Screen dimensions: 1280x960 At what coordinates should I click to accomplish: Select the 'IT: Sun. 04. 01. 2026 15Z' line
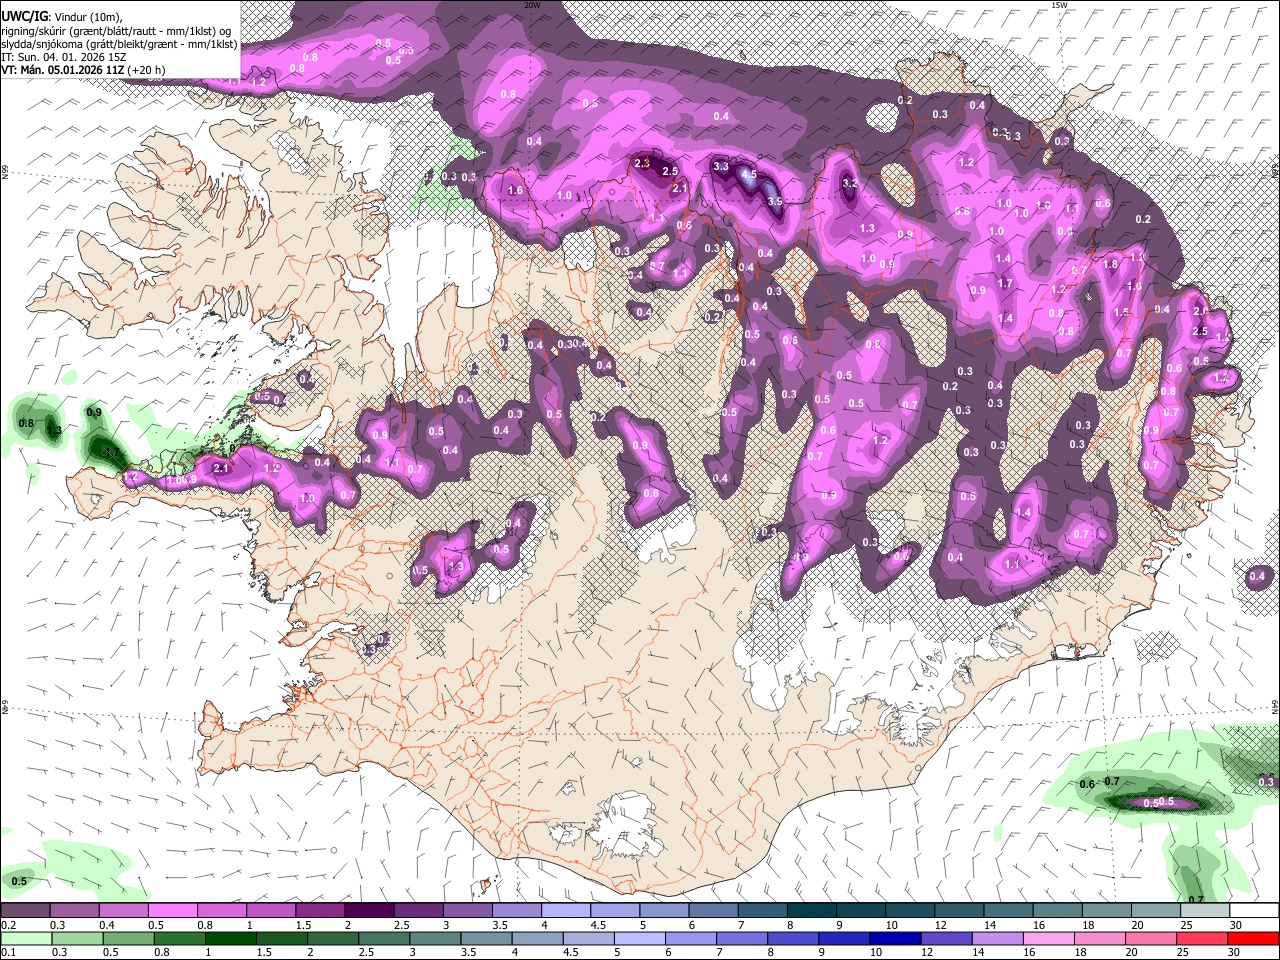pos(64,57)
